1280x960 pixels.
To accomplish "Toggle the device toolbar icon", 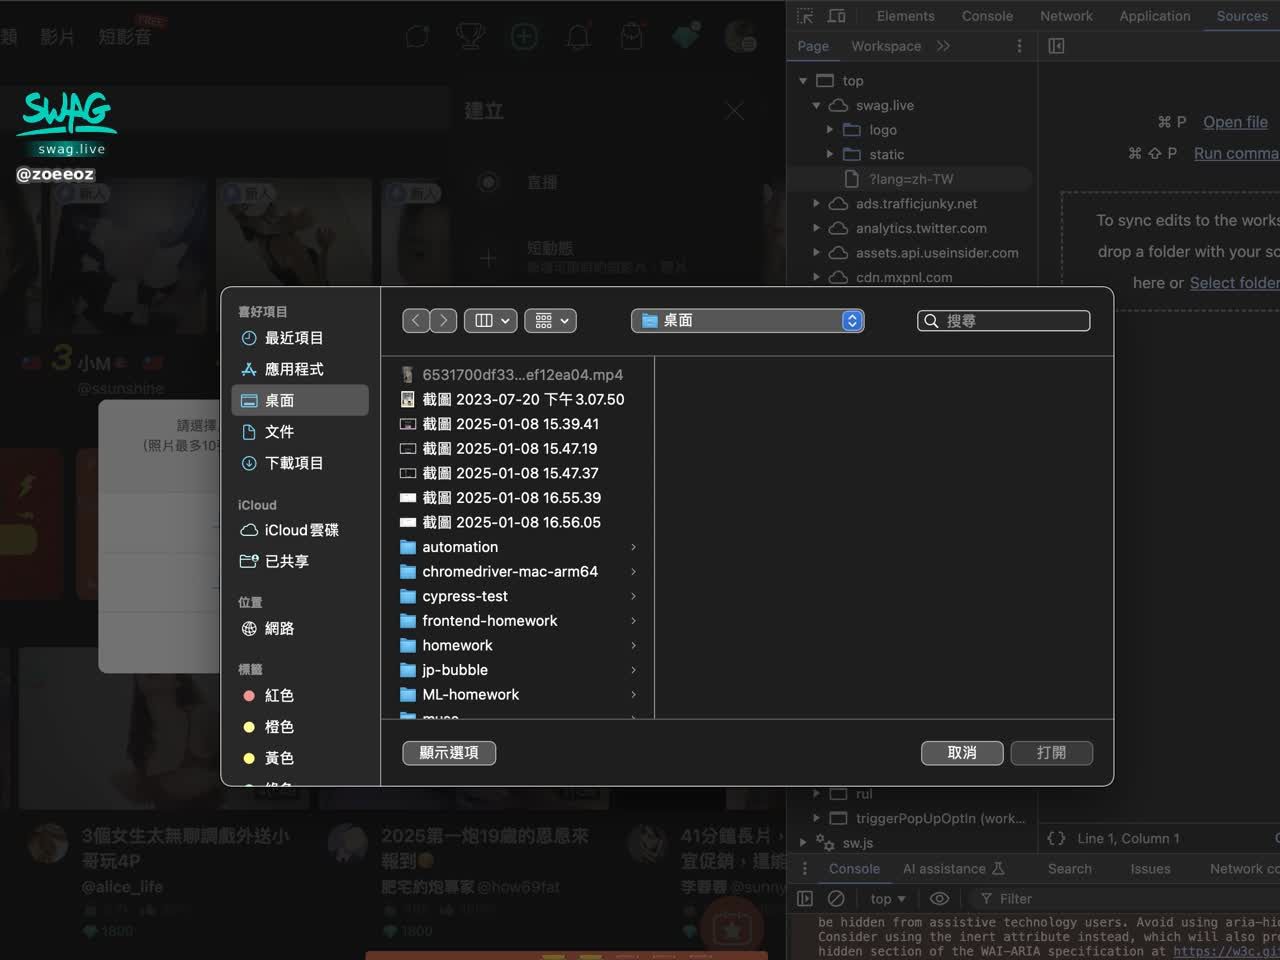I will [x=837, y=16].
